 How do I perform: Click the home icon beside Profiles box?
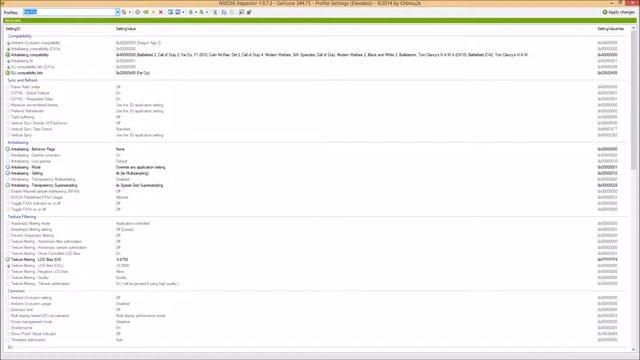[x=124, y=12]
